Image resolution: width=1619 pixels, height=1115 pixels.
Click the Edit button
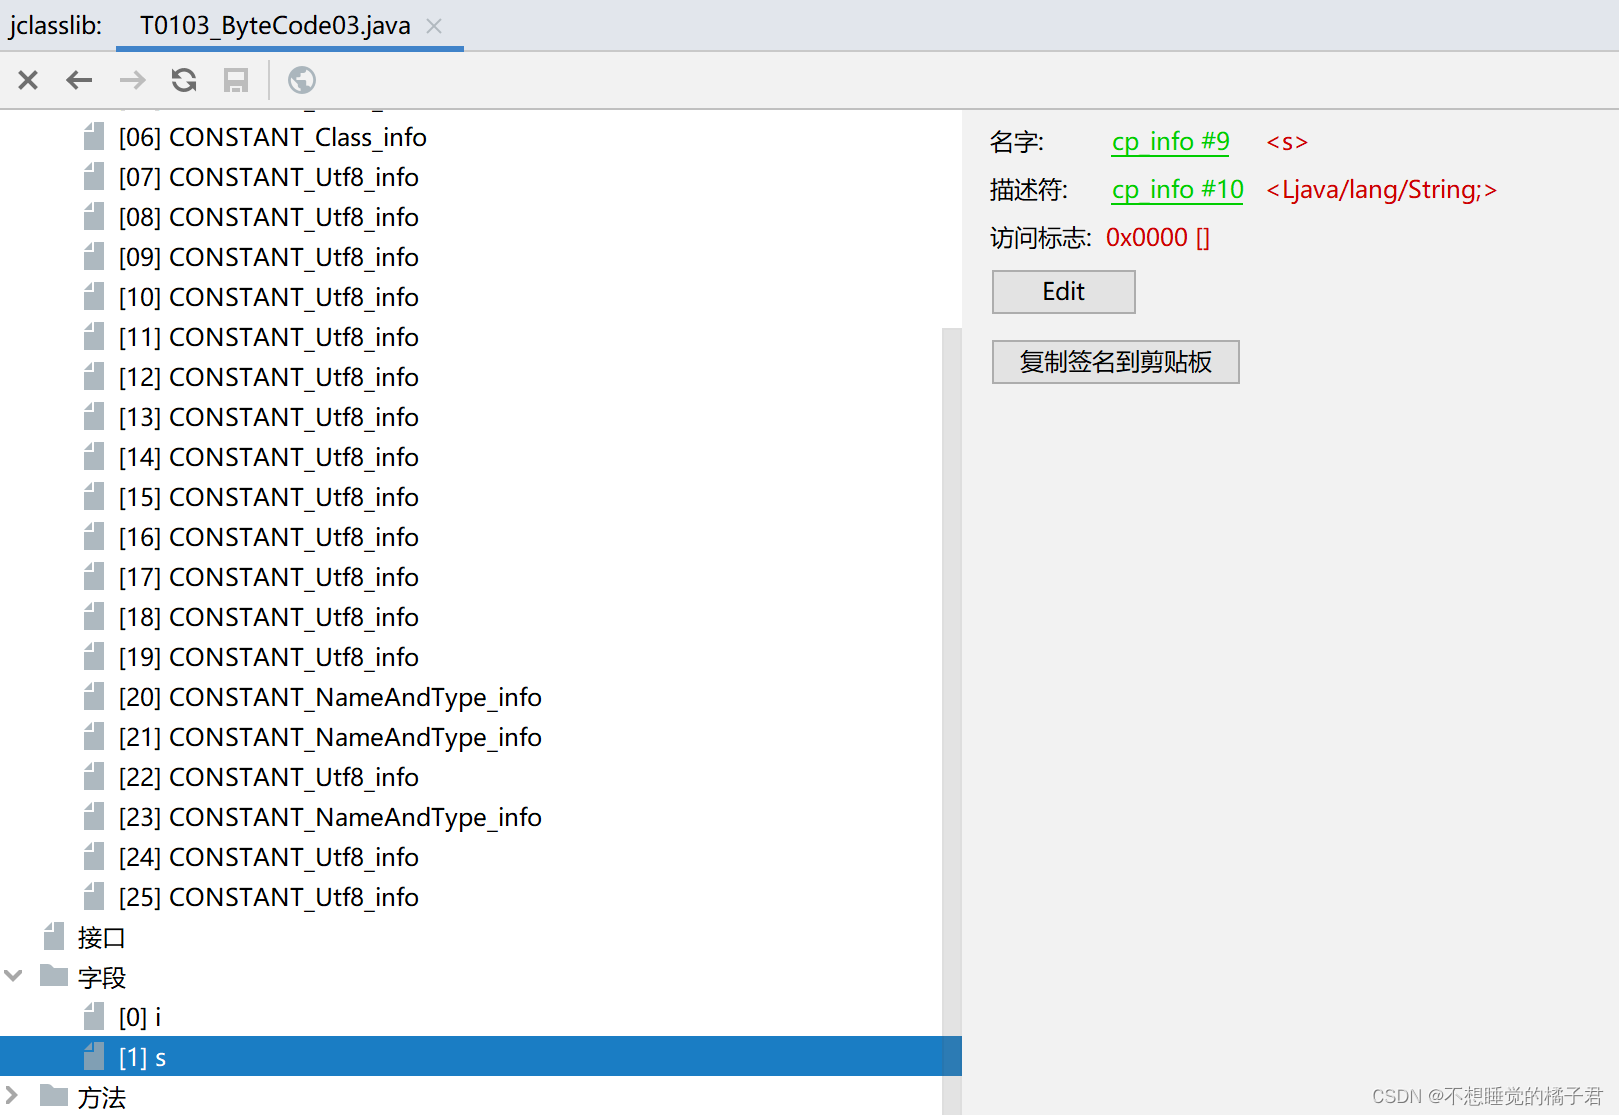1063,292
